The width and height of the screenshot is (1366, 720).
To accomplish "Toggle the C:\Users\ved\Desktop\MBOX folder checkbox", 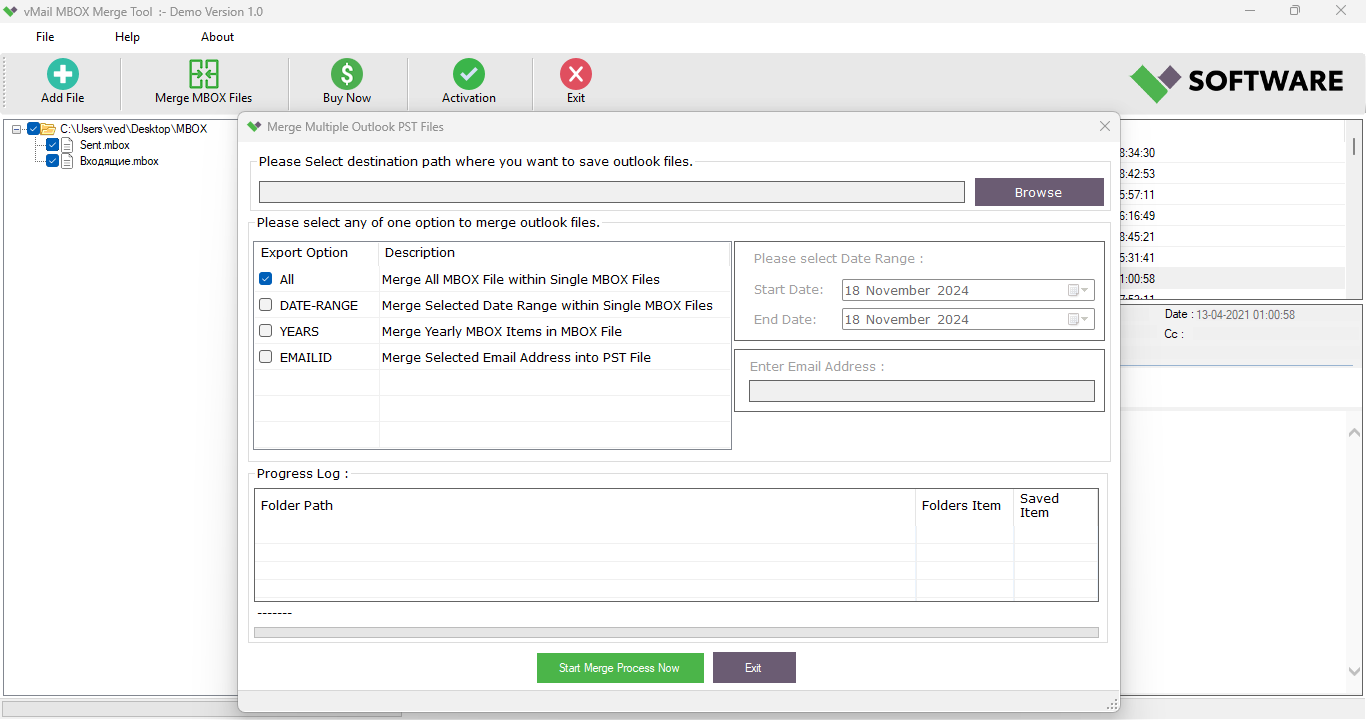I will (33, 129).
